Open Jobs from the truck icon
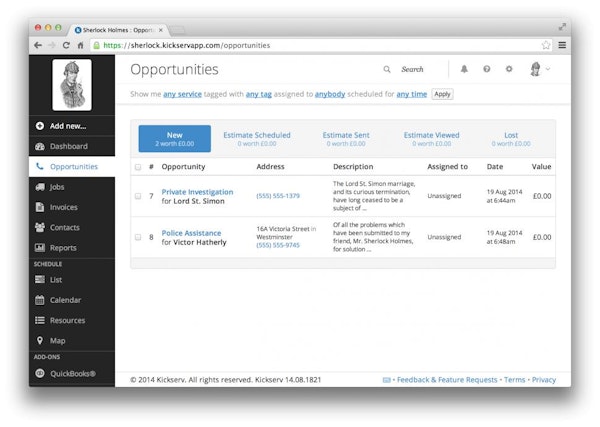600x427 pixels. pyautogui.click(x=39, y=187)
